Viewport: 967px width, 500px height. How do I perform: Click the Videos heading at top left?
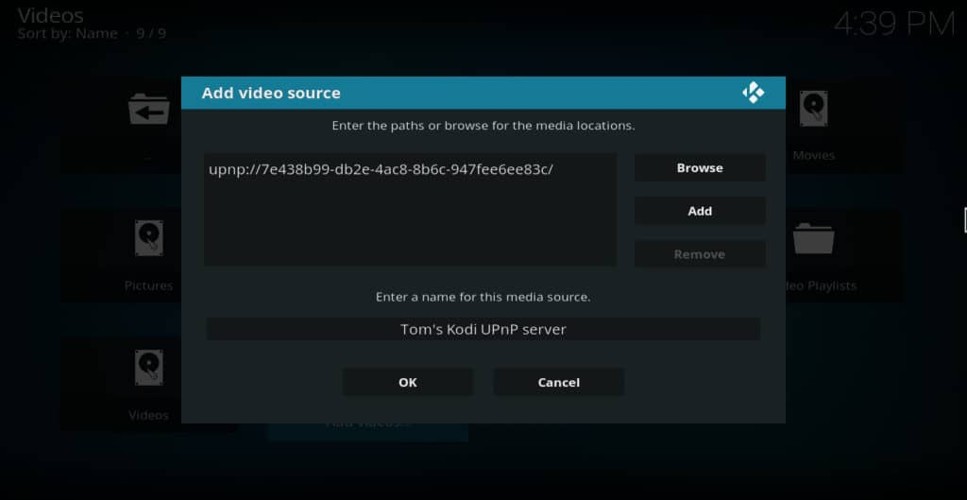51,15
